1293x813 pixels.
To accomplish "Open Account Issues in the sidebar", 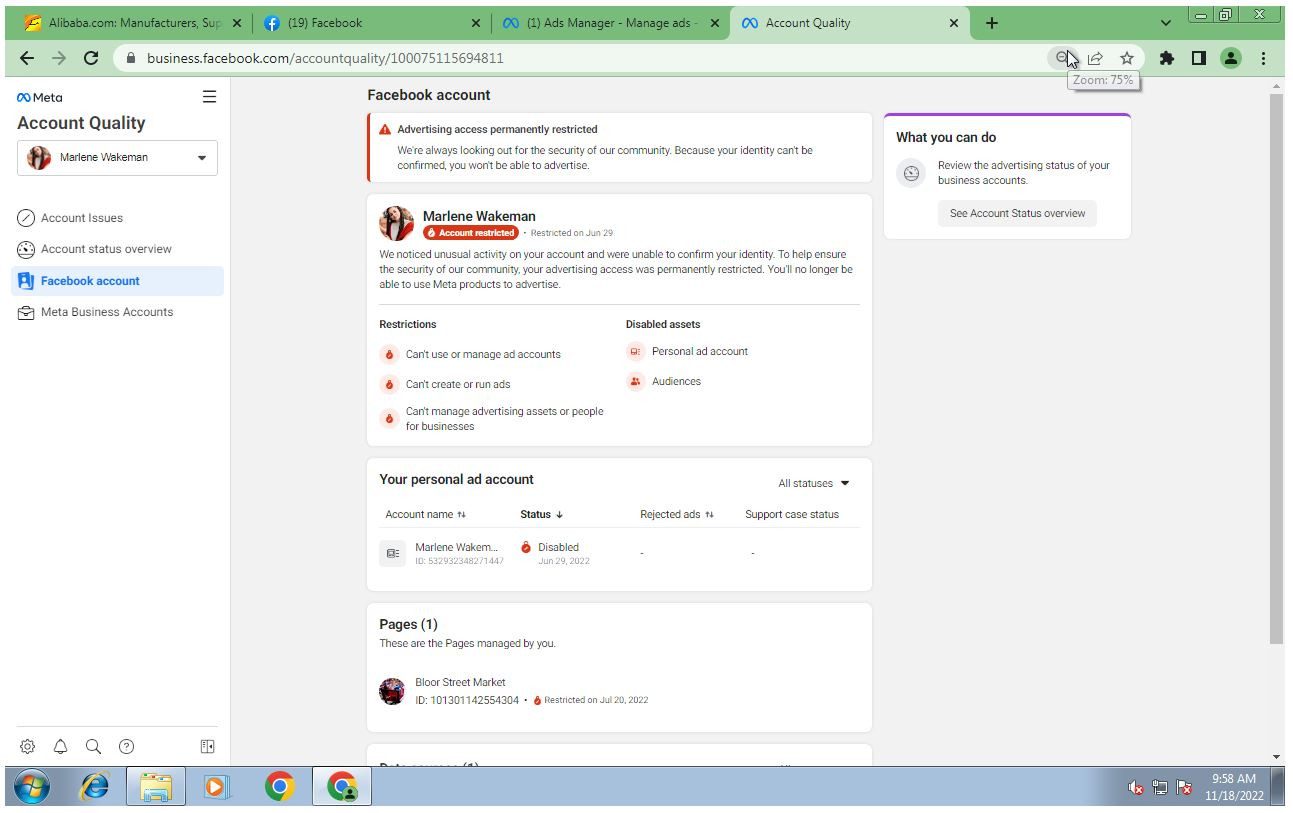I will click(x=117, y=218).
